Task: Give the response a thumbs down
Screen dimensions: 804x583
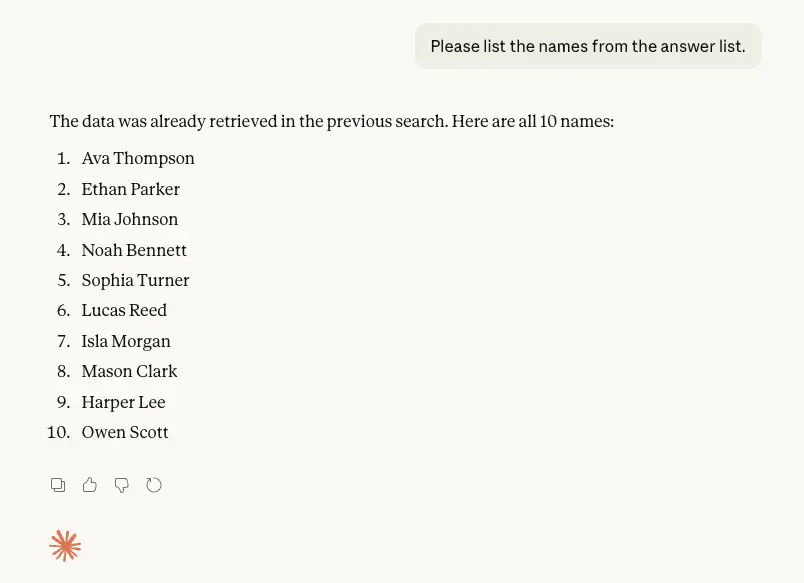Action: point(122,485)
